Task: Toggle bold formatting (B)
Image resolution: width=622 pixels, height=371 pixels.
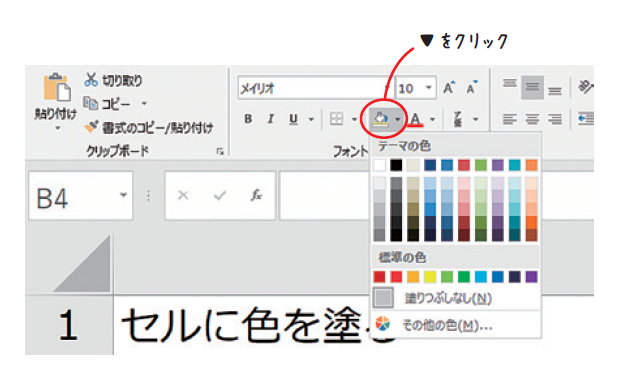Action: (248, 119)
